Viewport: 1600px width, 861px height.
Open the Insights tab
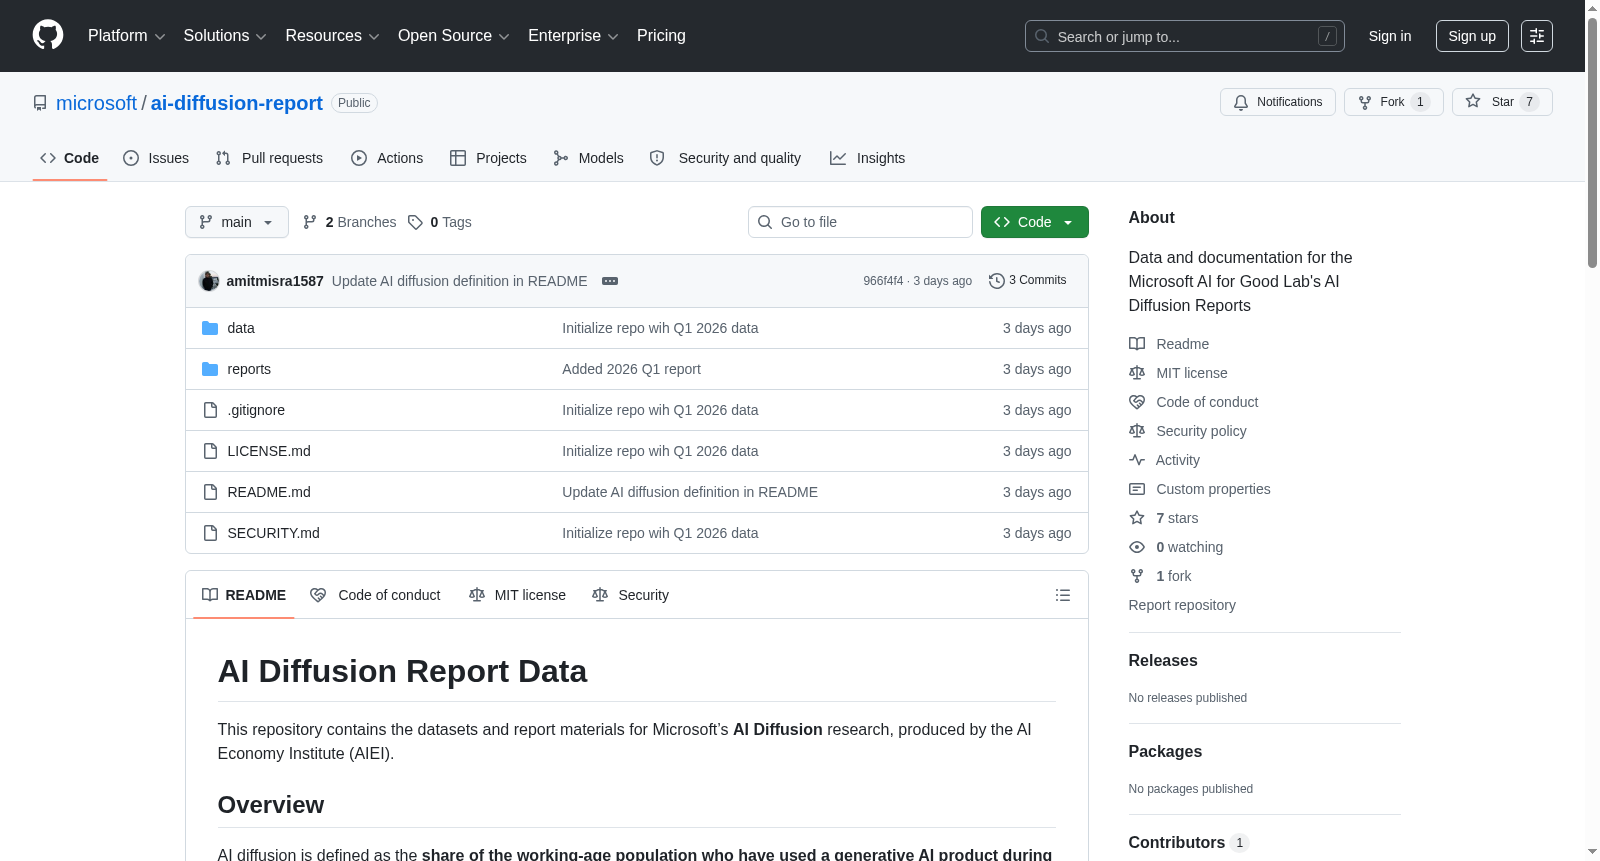coord(867,158)
